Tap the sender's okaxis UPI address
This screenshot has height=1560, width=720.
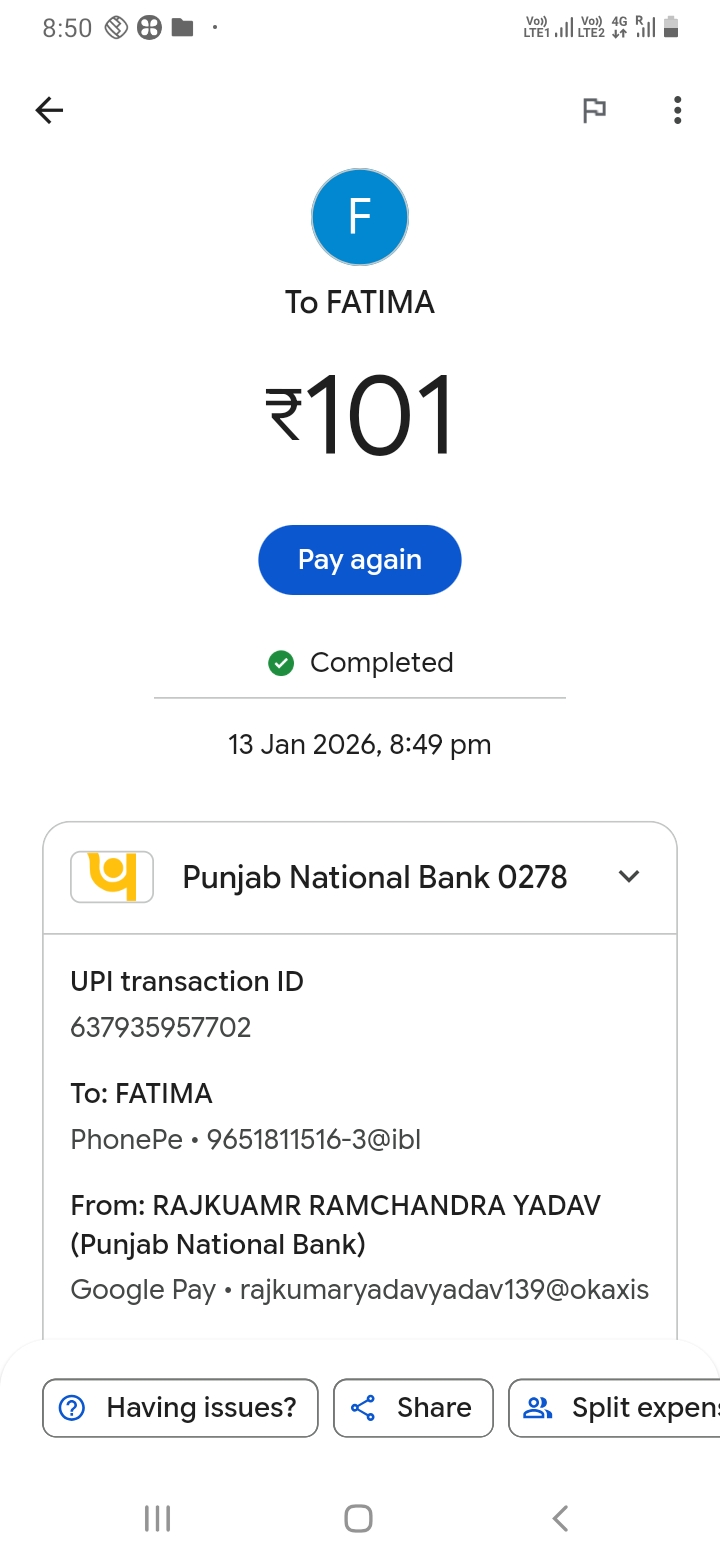coord(444,1290)
